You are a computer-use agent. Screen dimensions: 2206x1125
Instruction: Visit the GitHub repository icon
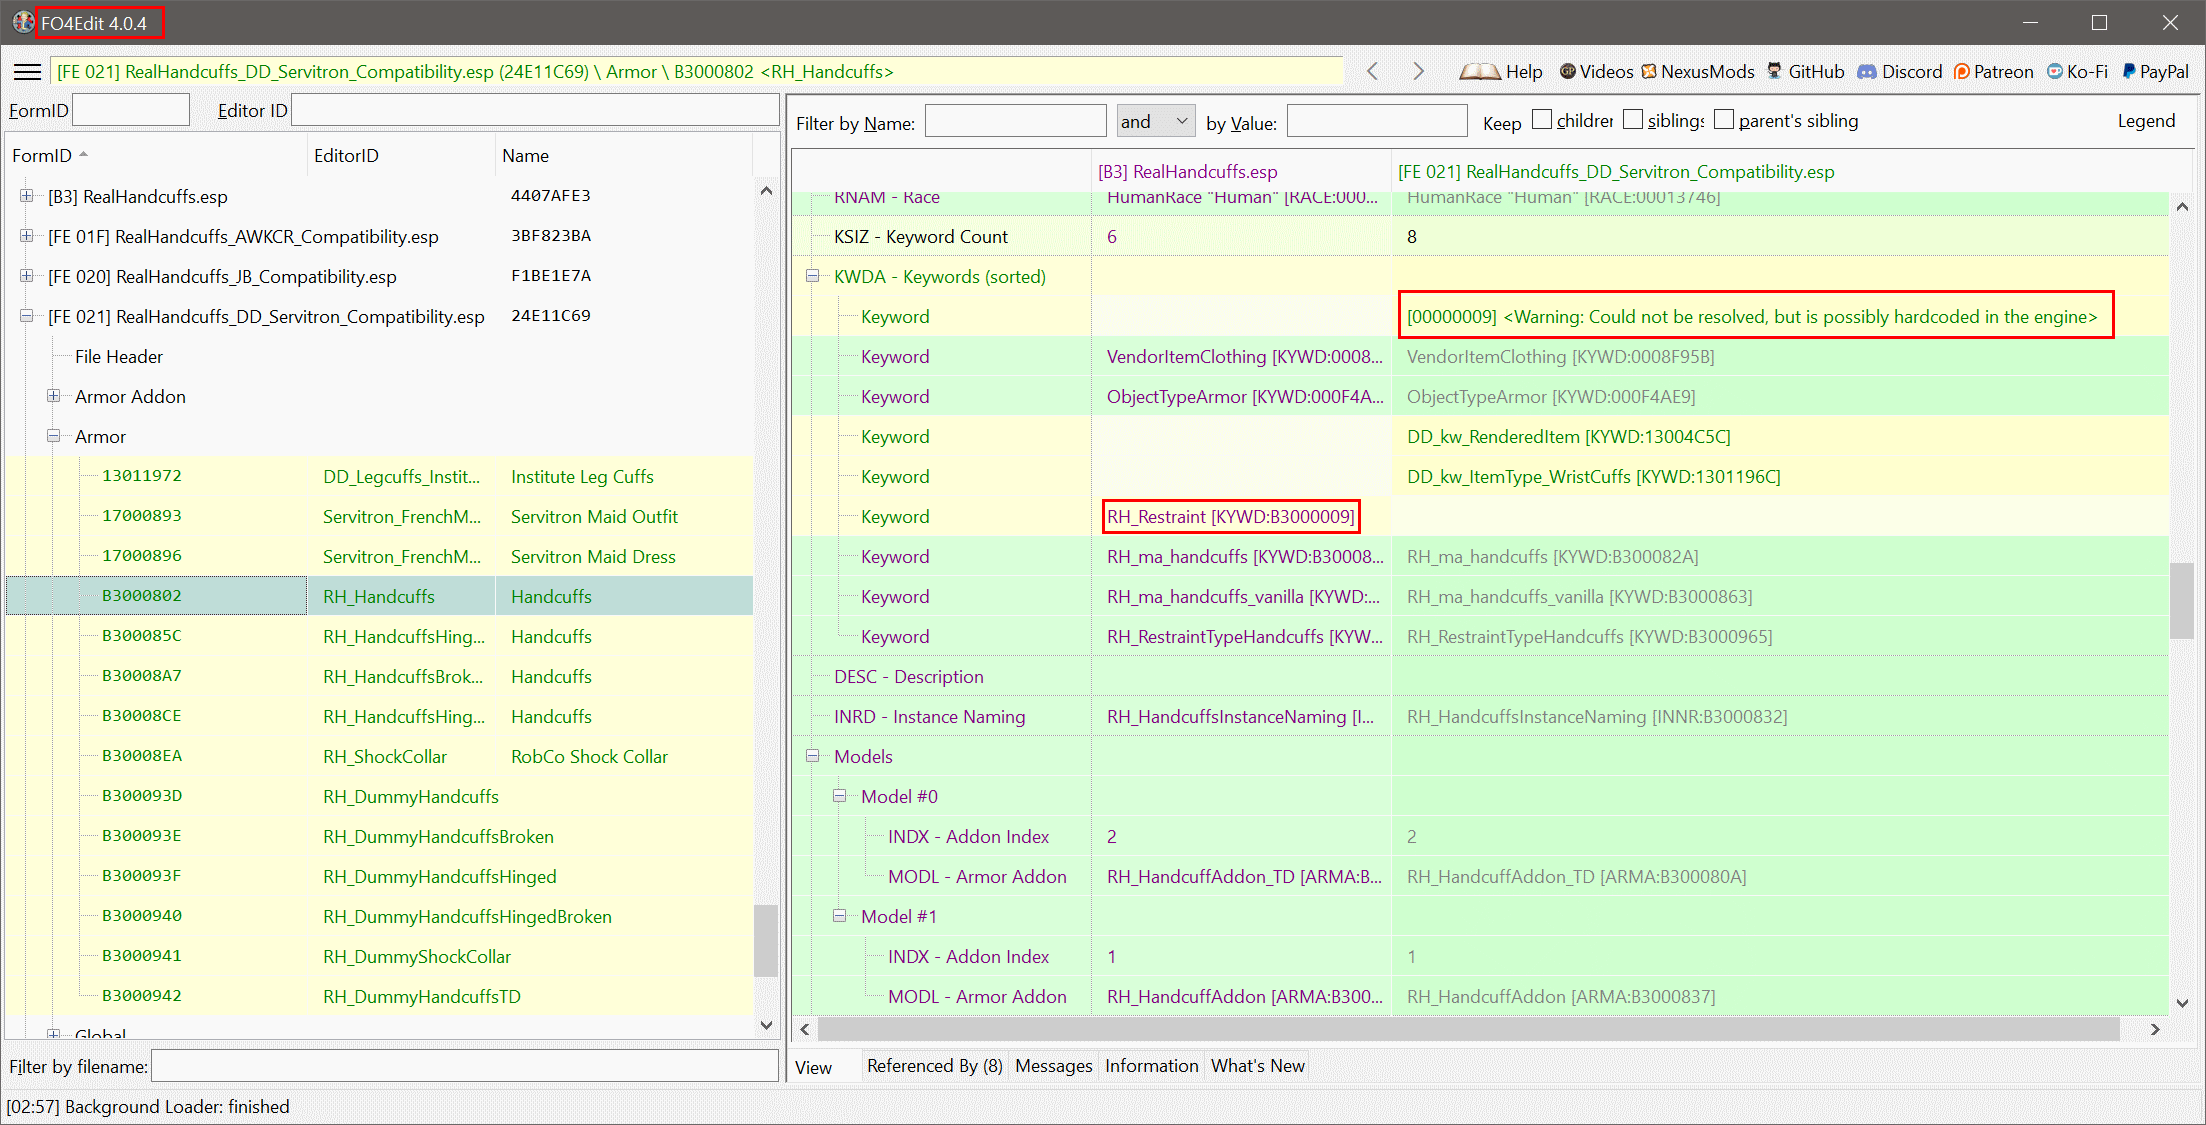(x=1771, y=71)
